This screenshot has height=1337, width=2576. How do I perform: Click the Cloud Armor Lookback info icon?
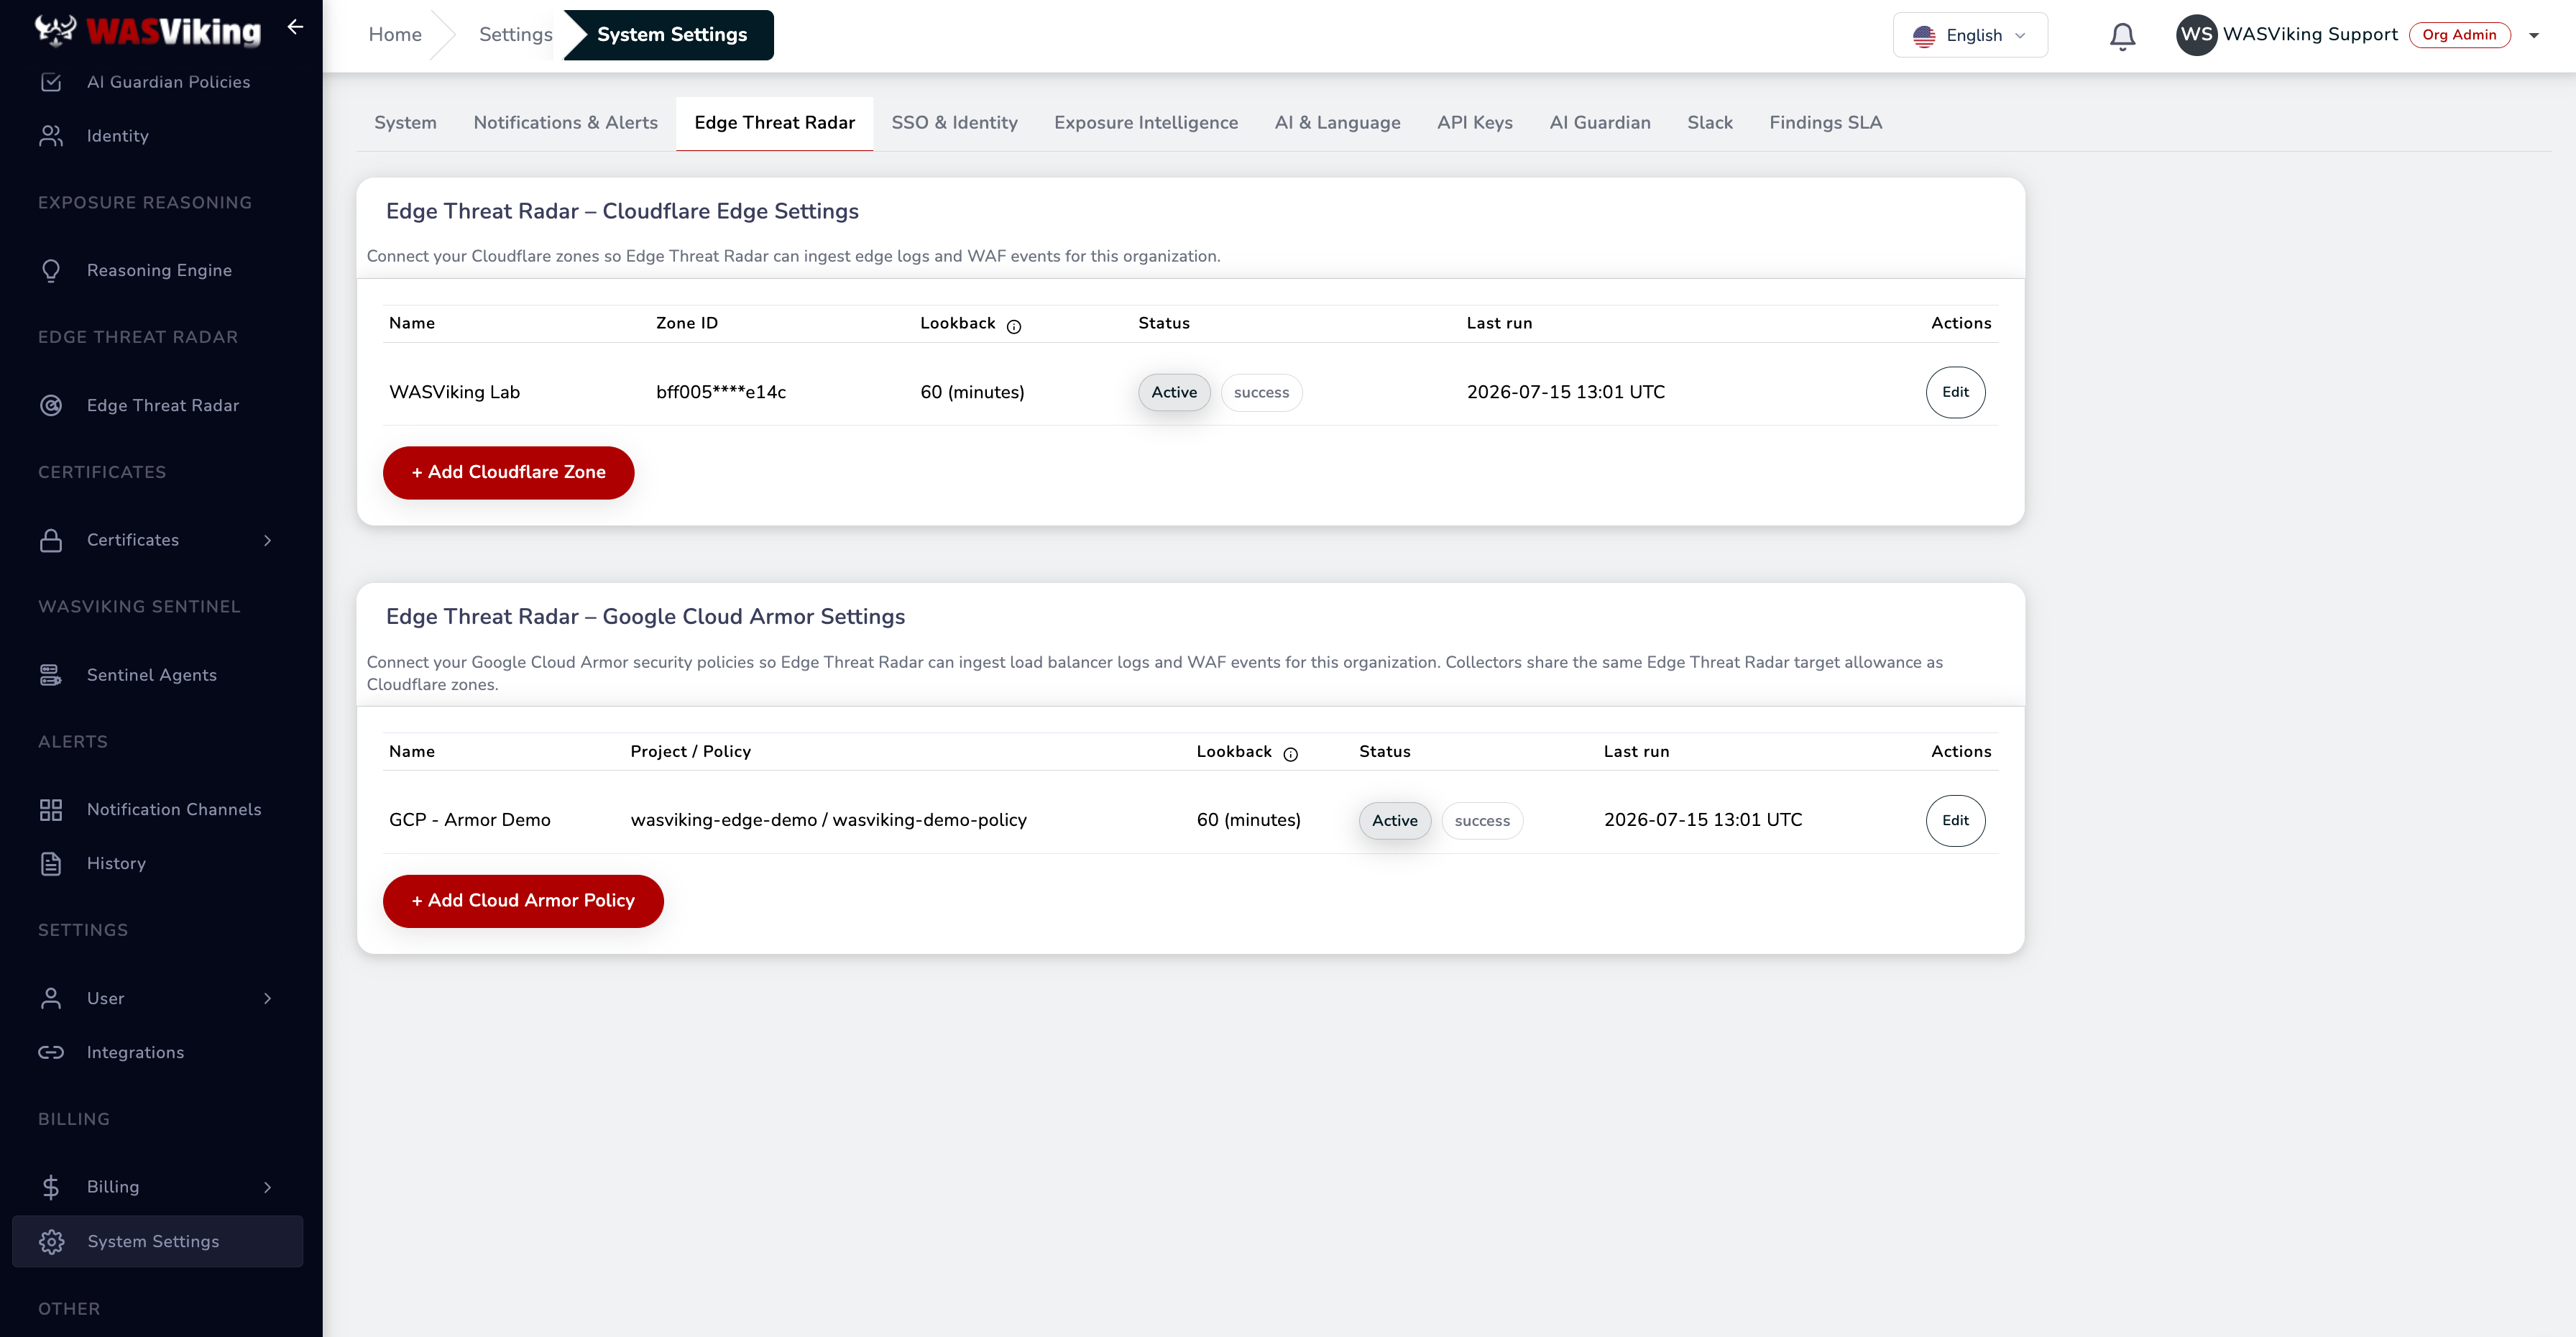click(x=1290, y=754)
